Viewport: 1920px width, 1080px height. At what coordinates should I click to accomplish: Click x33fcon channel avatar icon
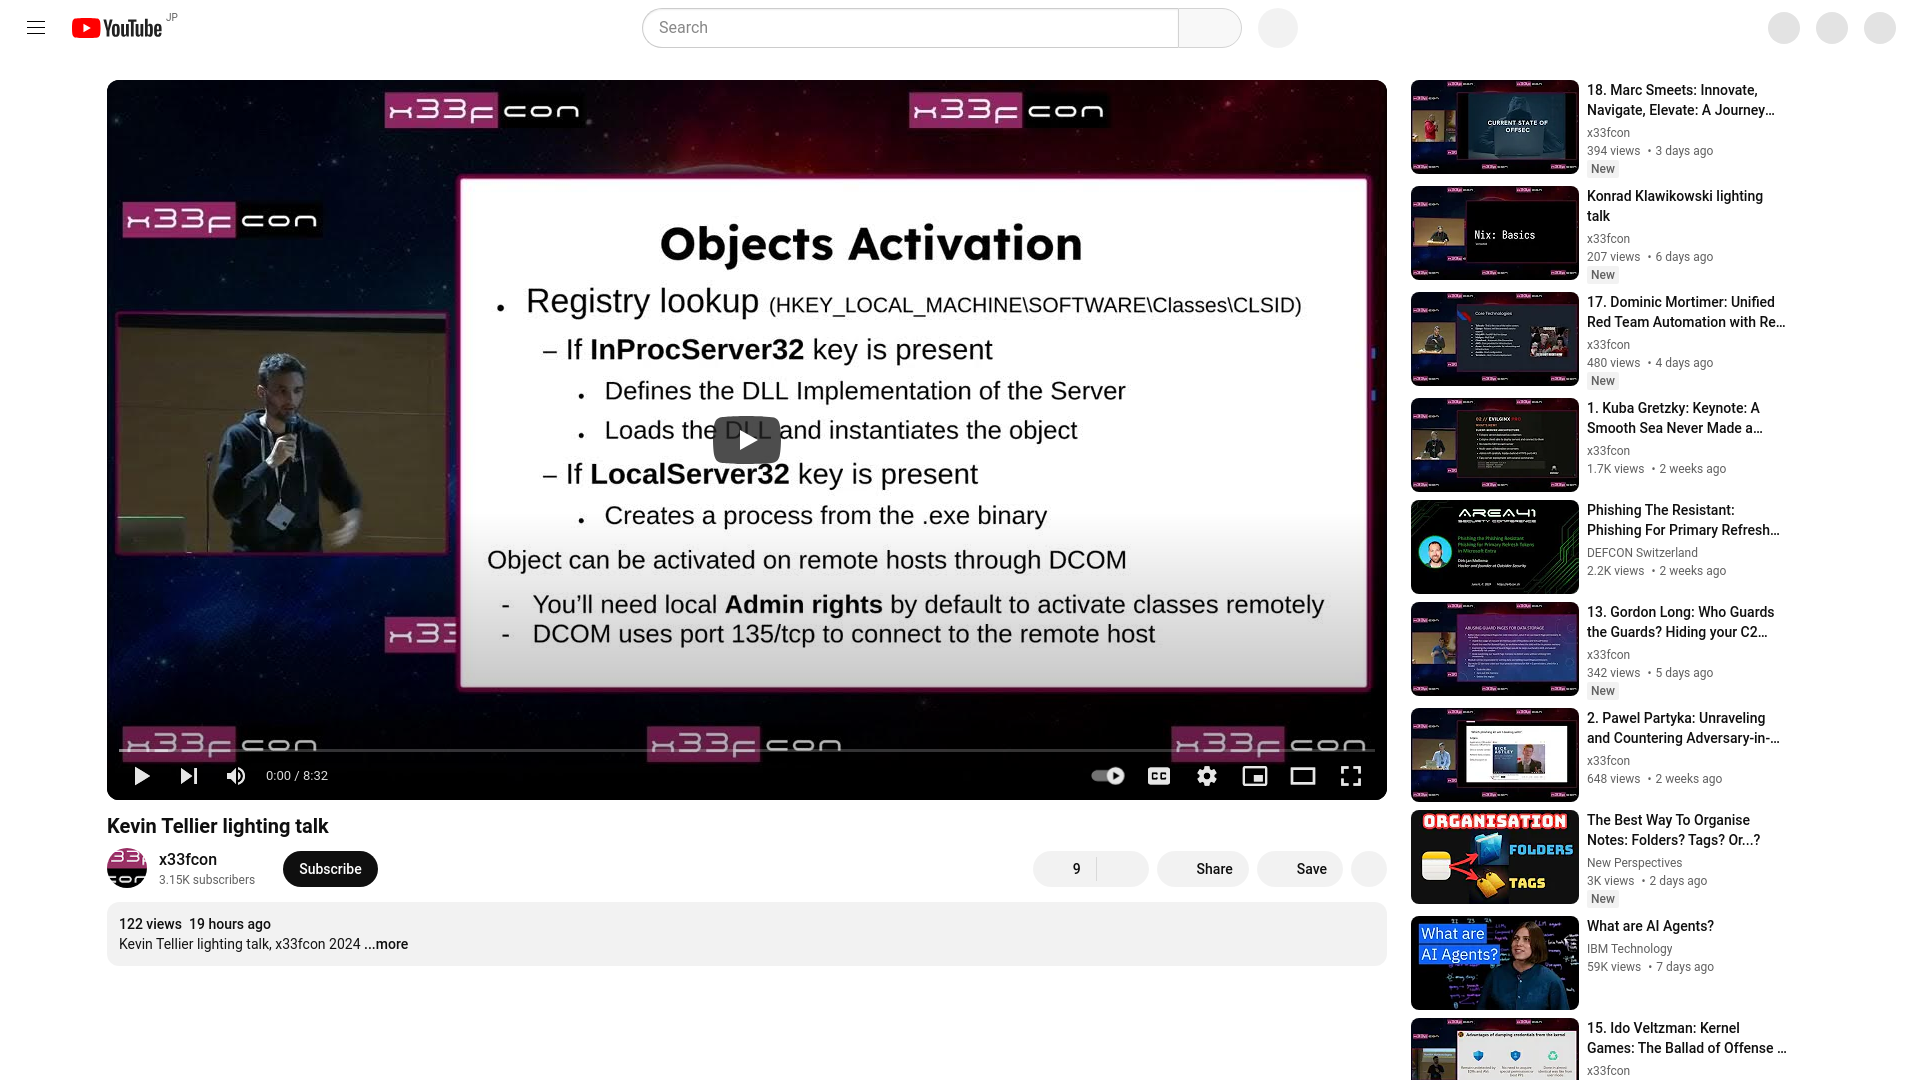pos(128,868)
